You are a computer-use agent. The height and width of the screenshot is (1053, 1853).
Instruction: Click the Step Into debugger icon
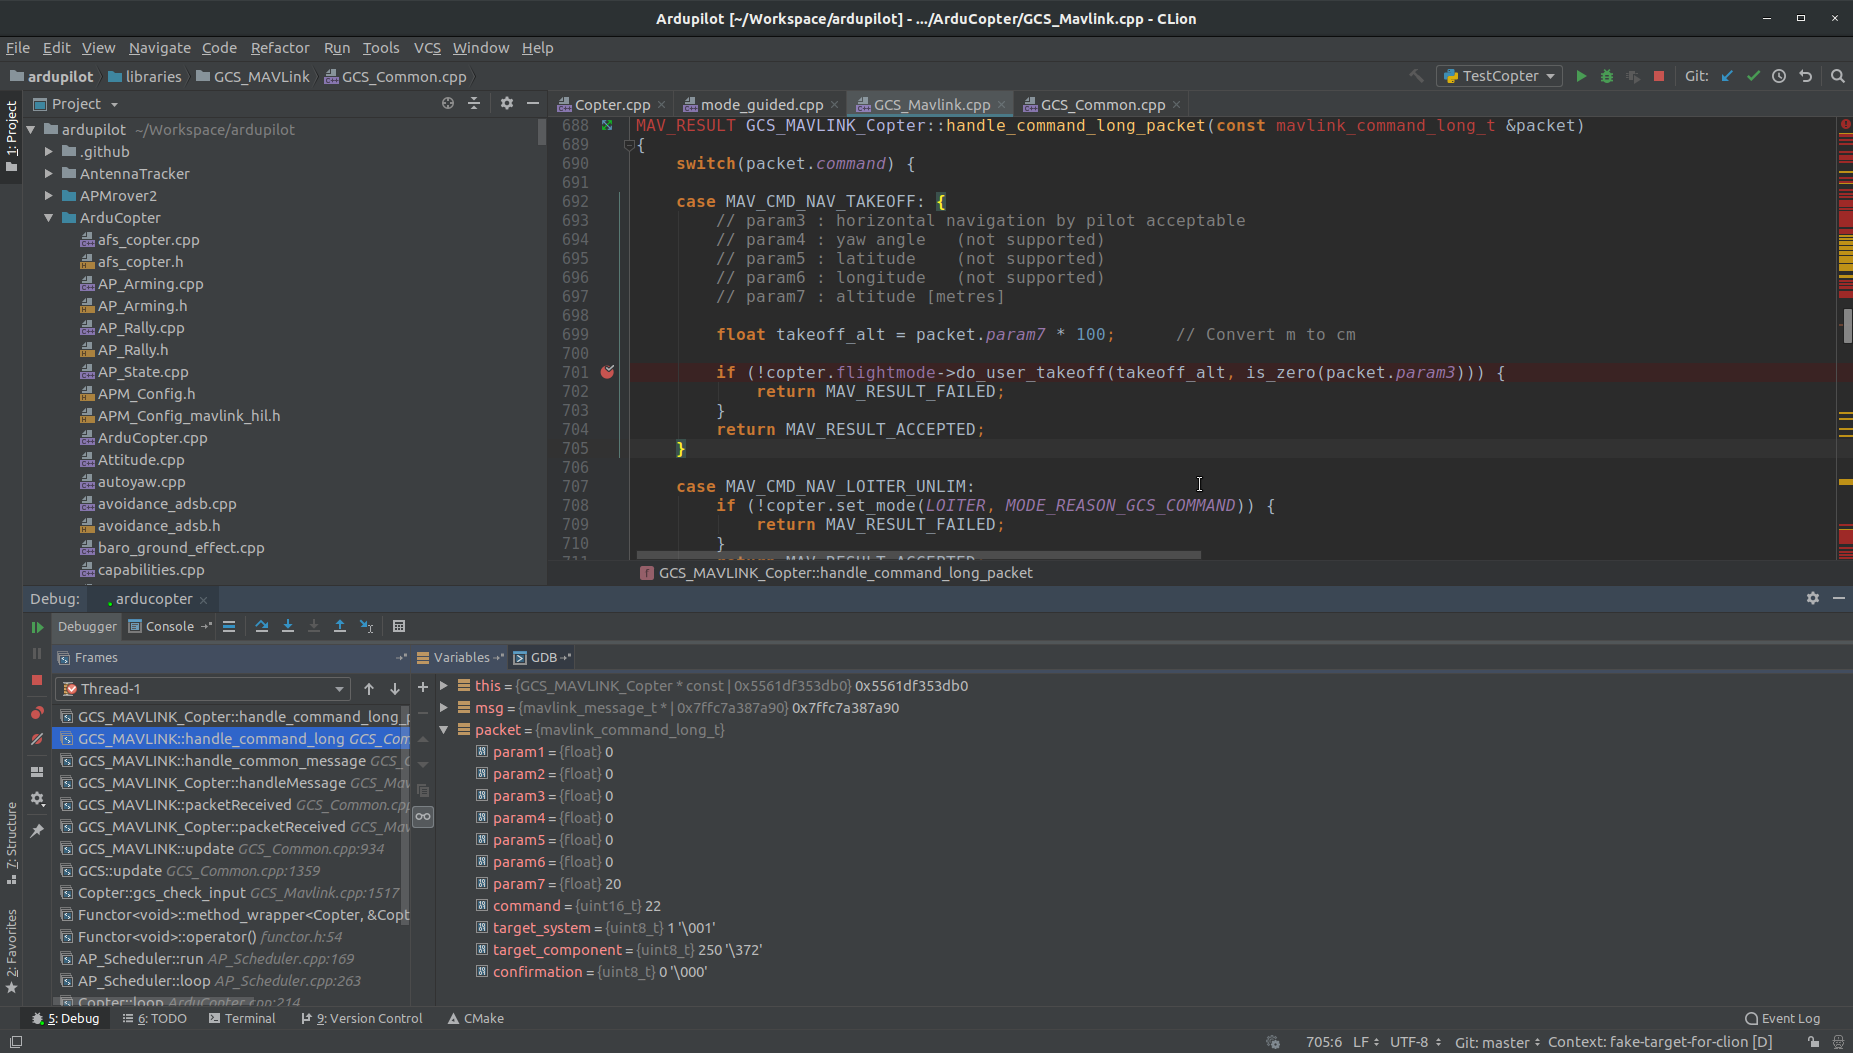click(288, 626)
